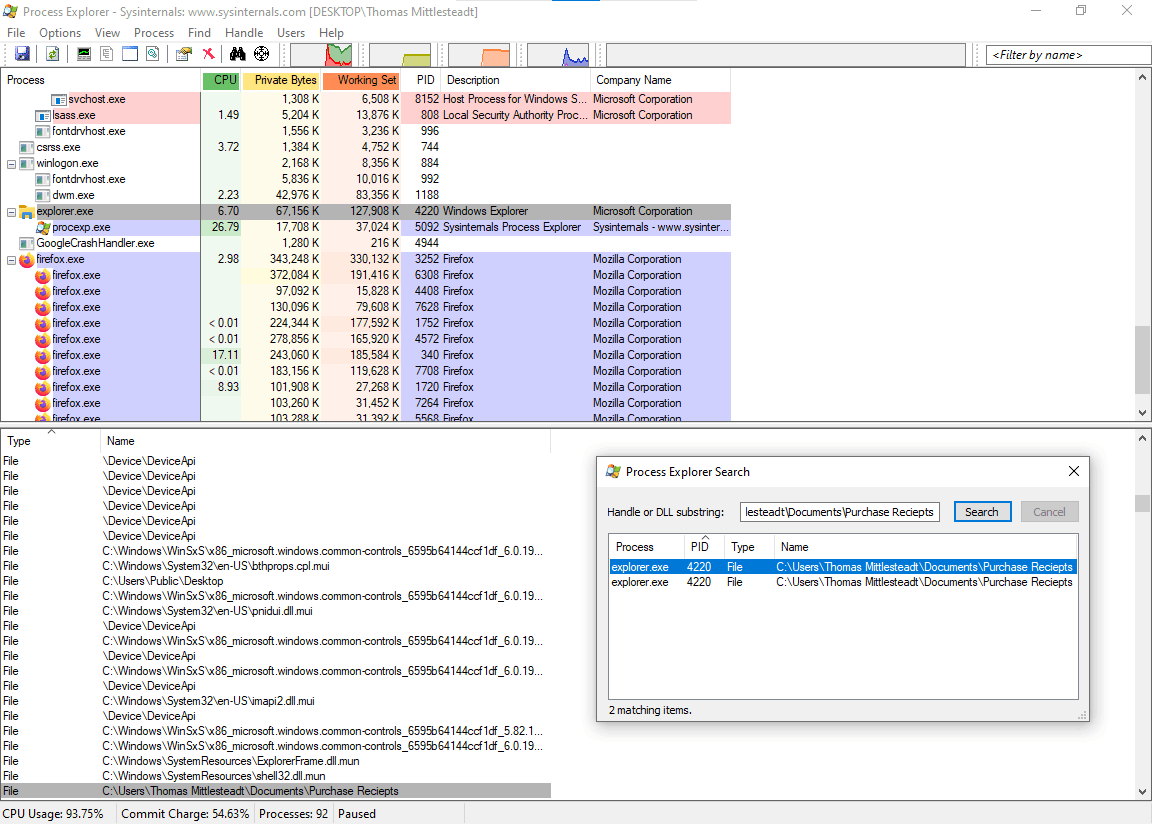This screenshot has width=1152, height=824.
Task: Click the GoogleCrashHandler.exe process icon
Action: click(26, 243)
